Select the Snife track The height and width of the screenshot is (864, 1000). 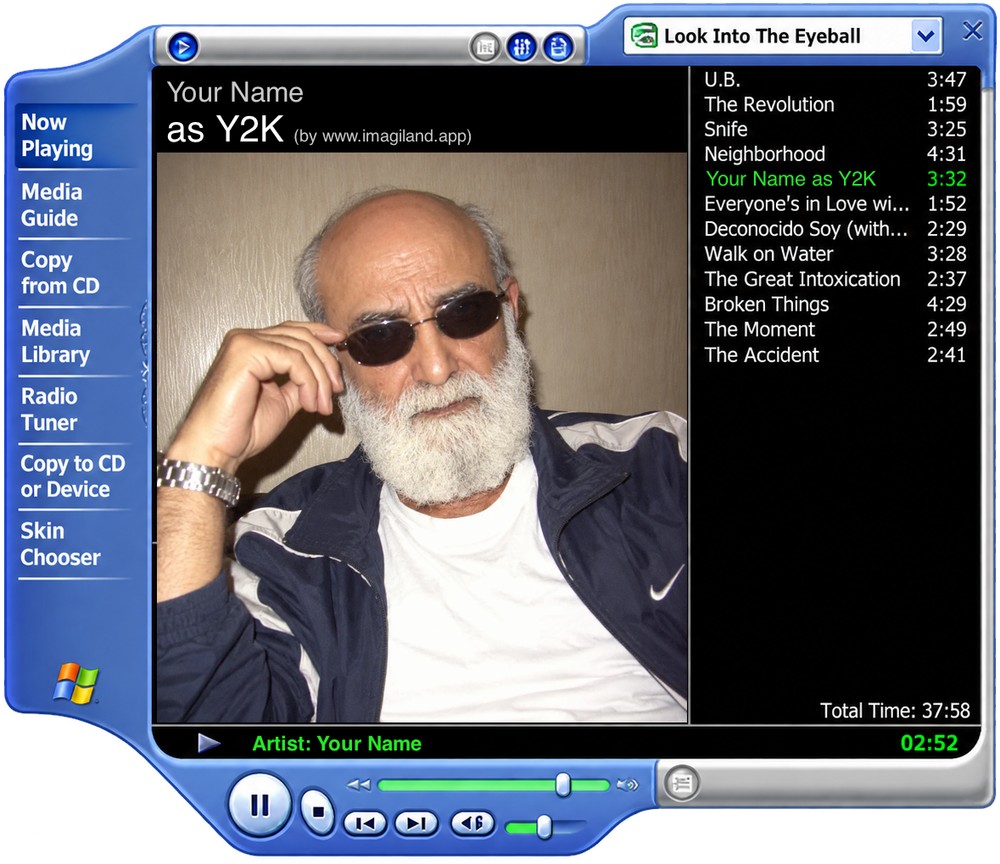(835, 129)
